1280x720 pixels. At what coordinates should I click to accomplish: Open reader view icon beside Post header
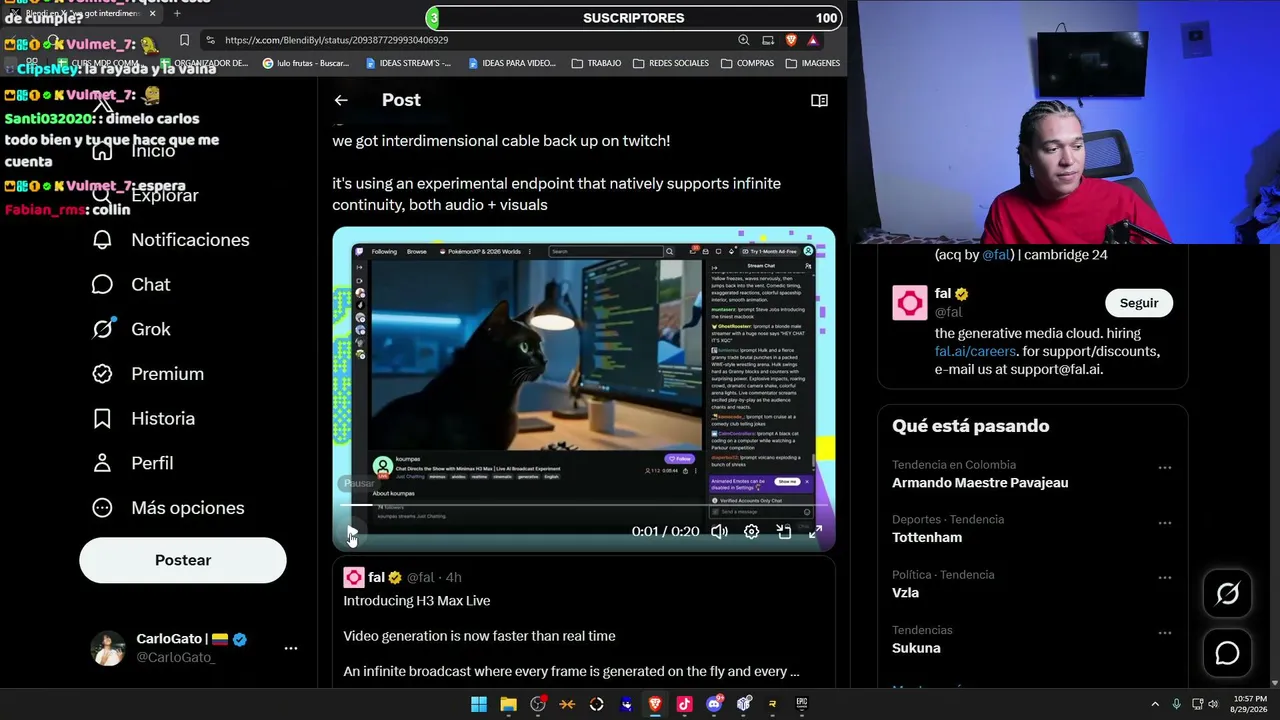[x=819, y=100]
